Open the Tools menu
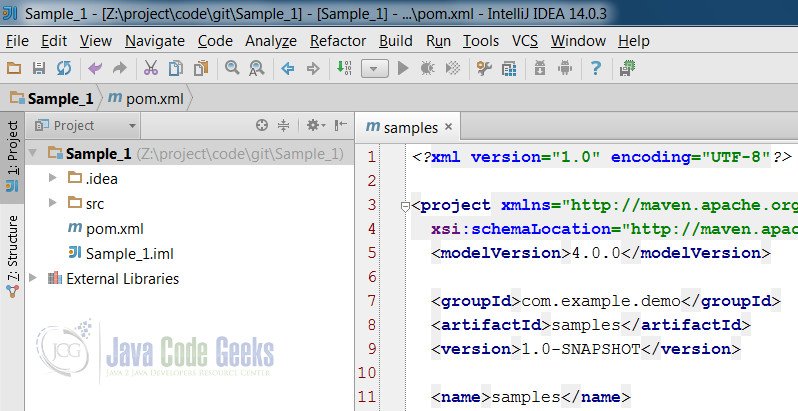This screenshot has height=411, width=798. tap(481, 41)
